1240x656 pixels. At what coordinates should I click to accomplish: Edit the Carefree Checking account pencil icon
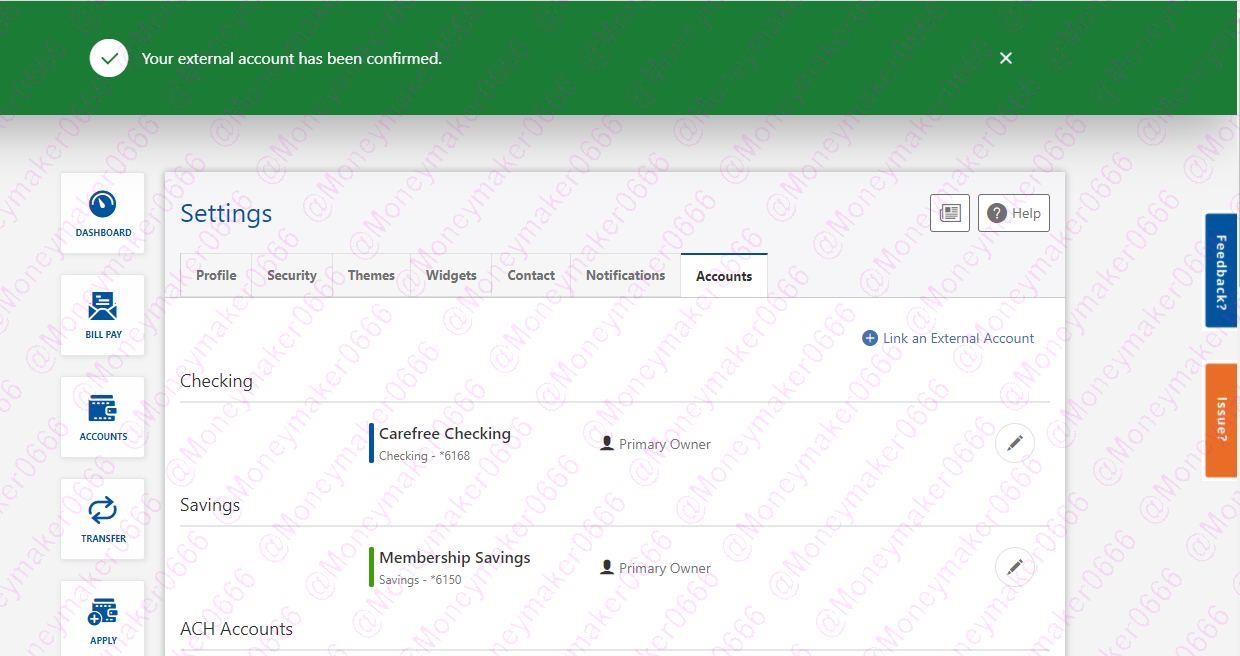(1014, 443)
